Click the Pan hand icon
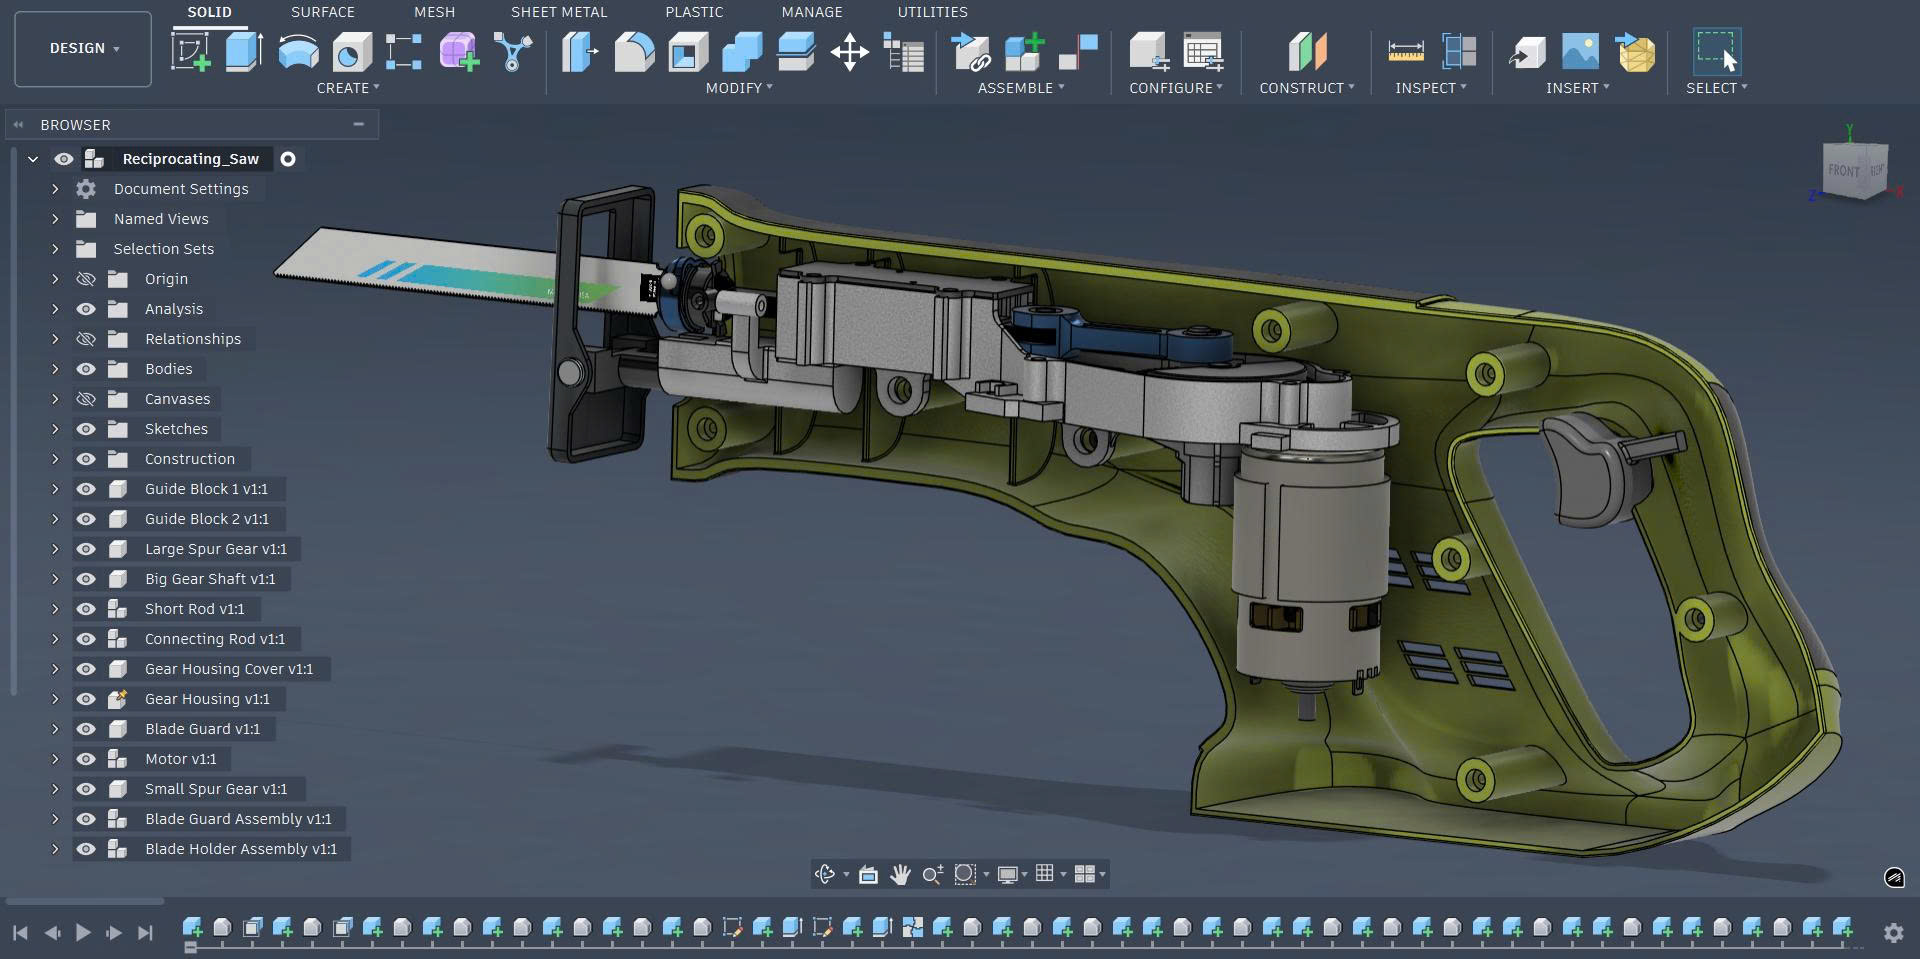The image size is (1920, 959). [x=900, y=875]
